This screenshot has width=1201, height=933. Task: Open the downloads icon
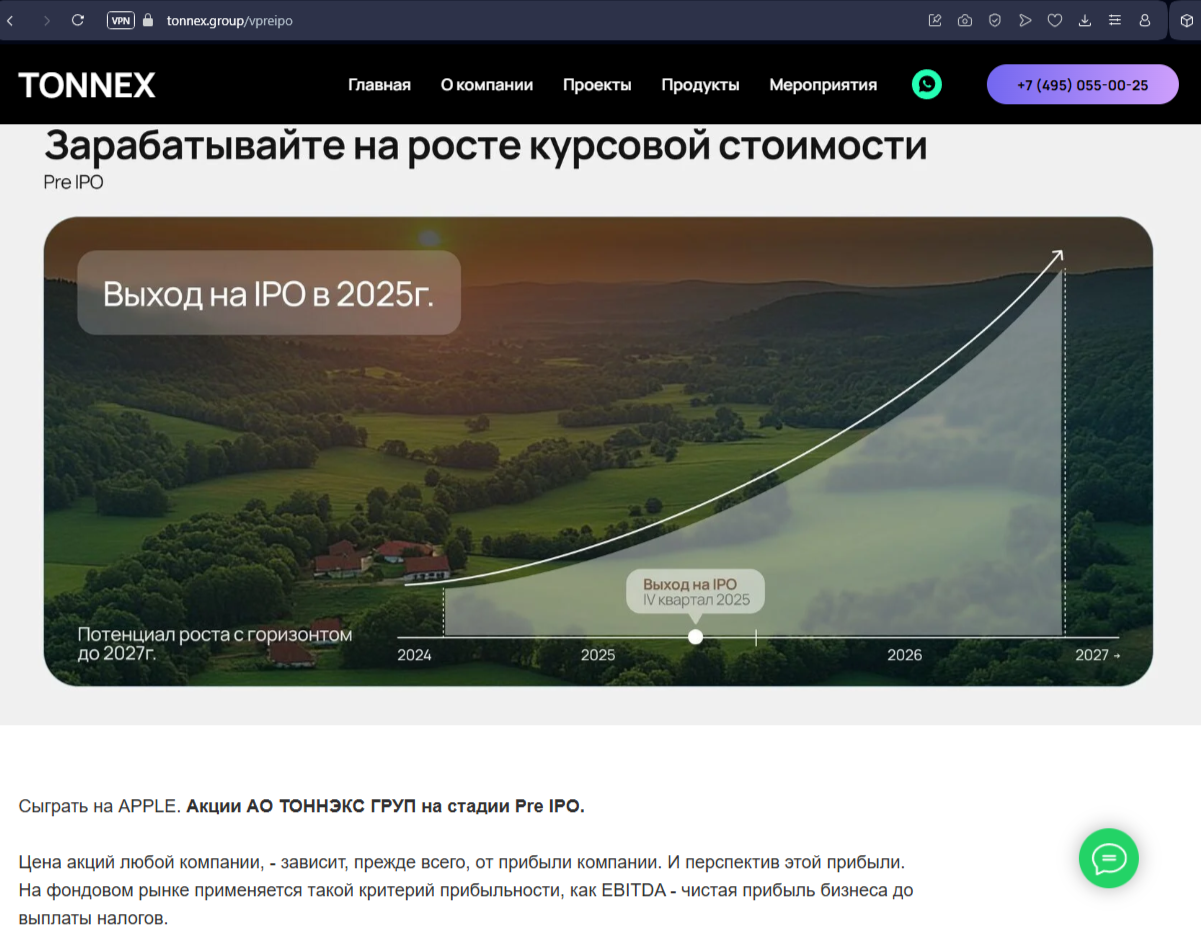(x=1085, y=20)
